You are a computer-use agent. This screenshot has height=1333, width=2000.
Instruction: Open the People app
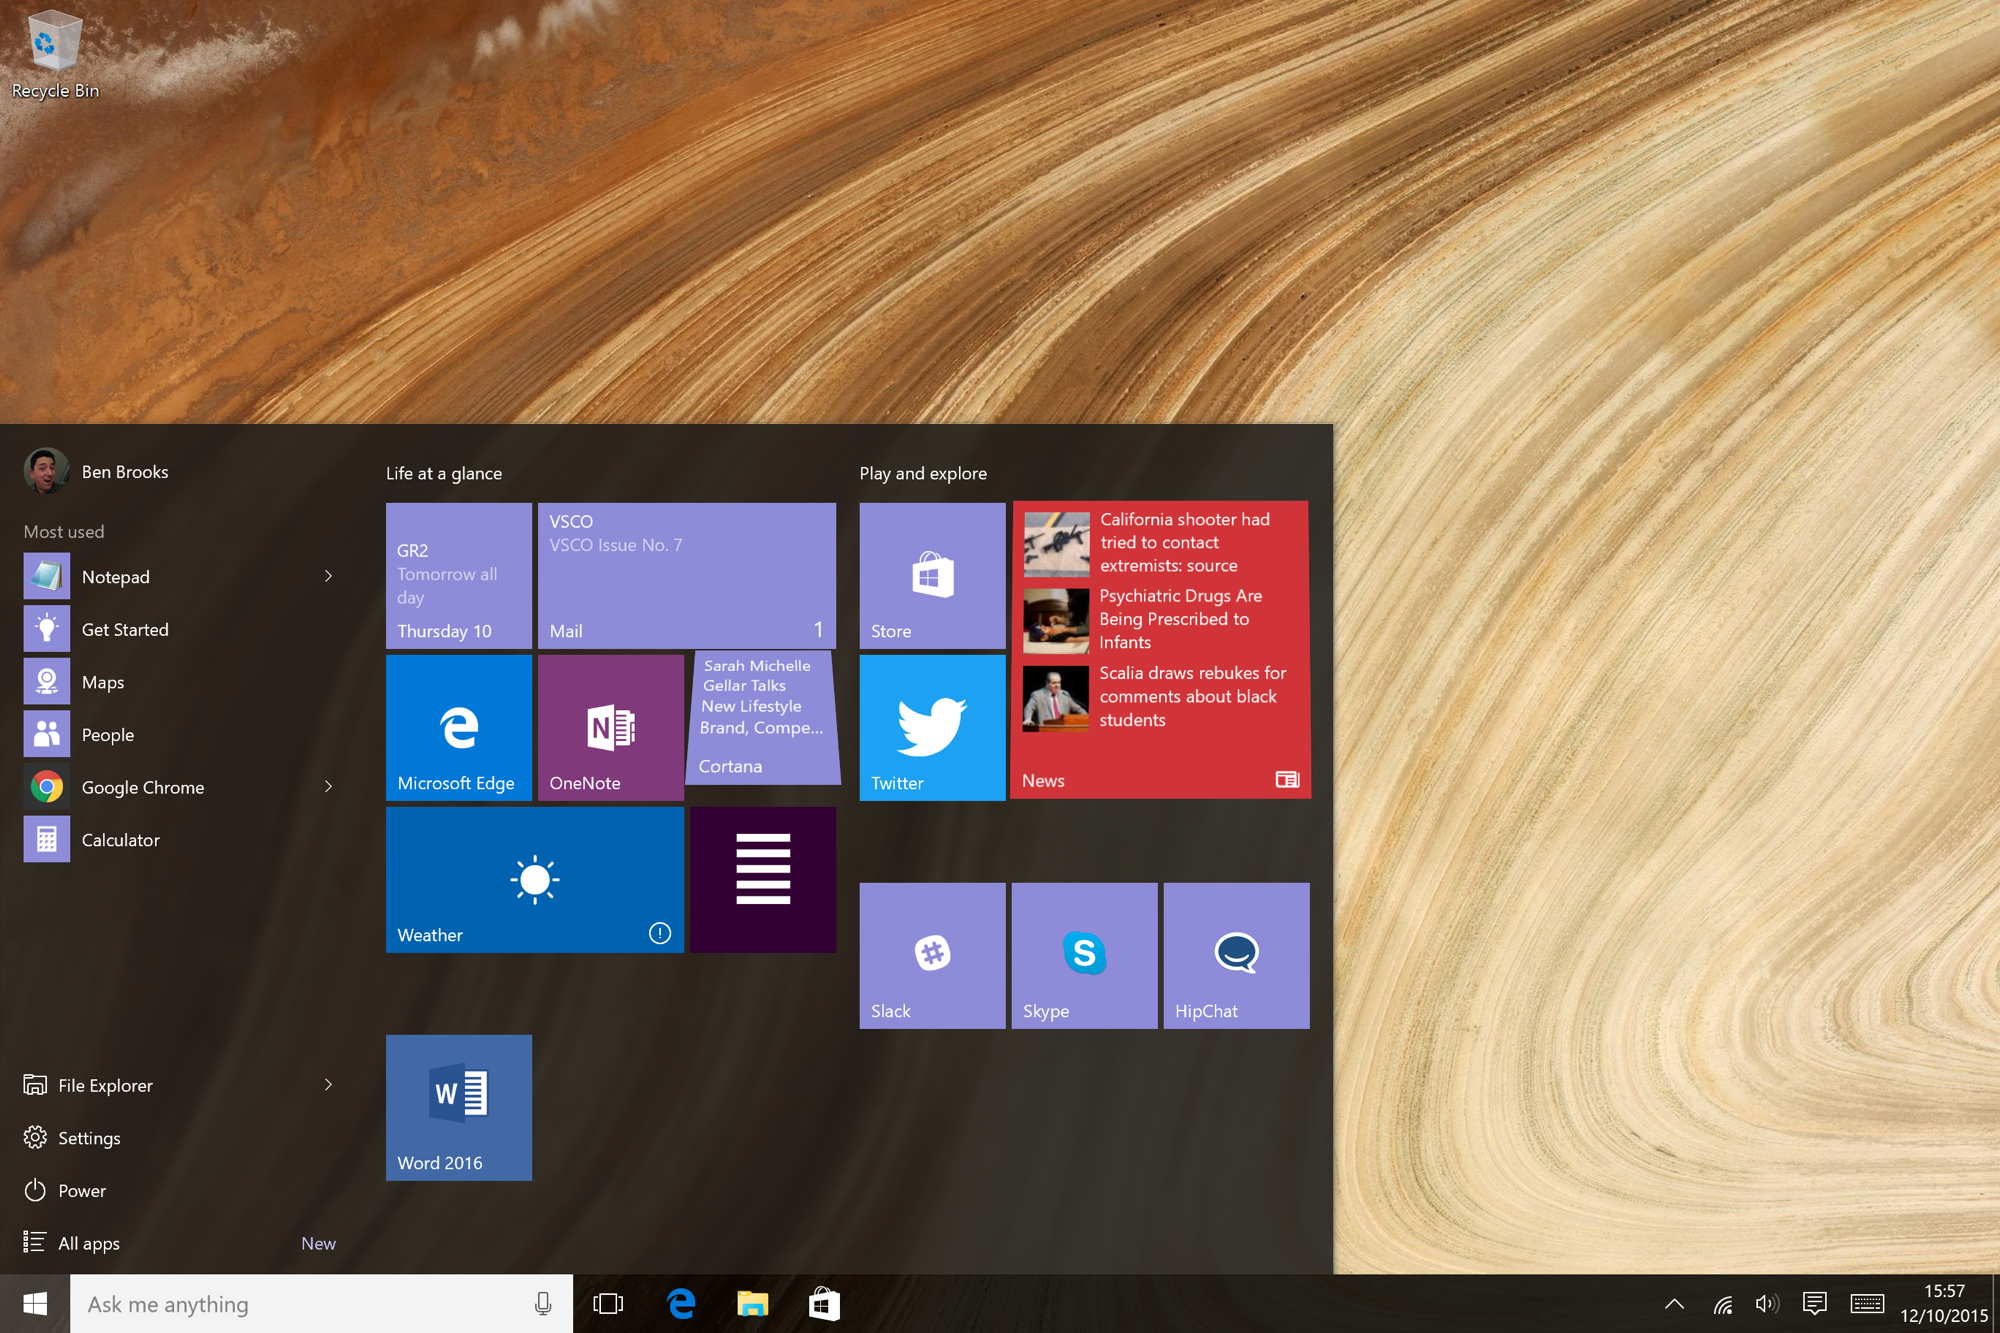(180, 734)
